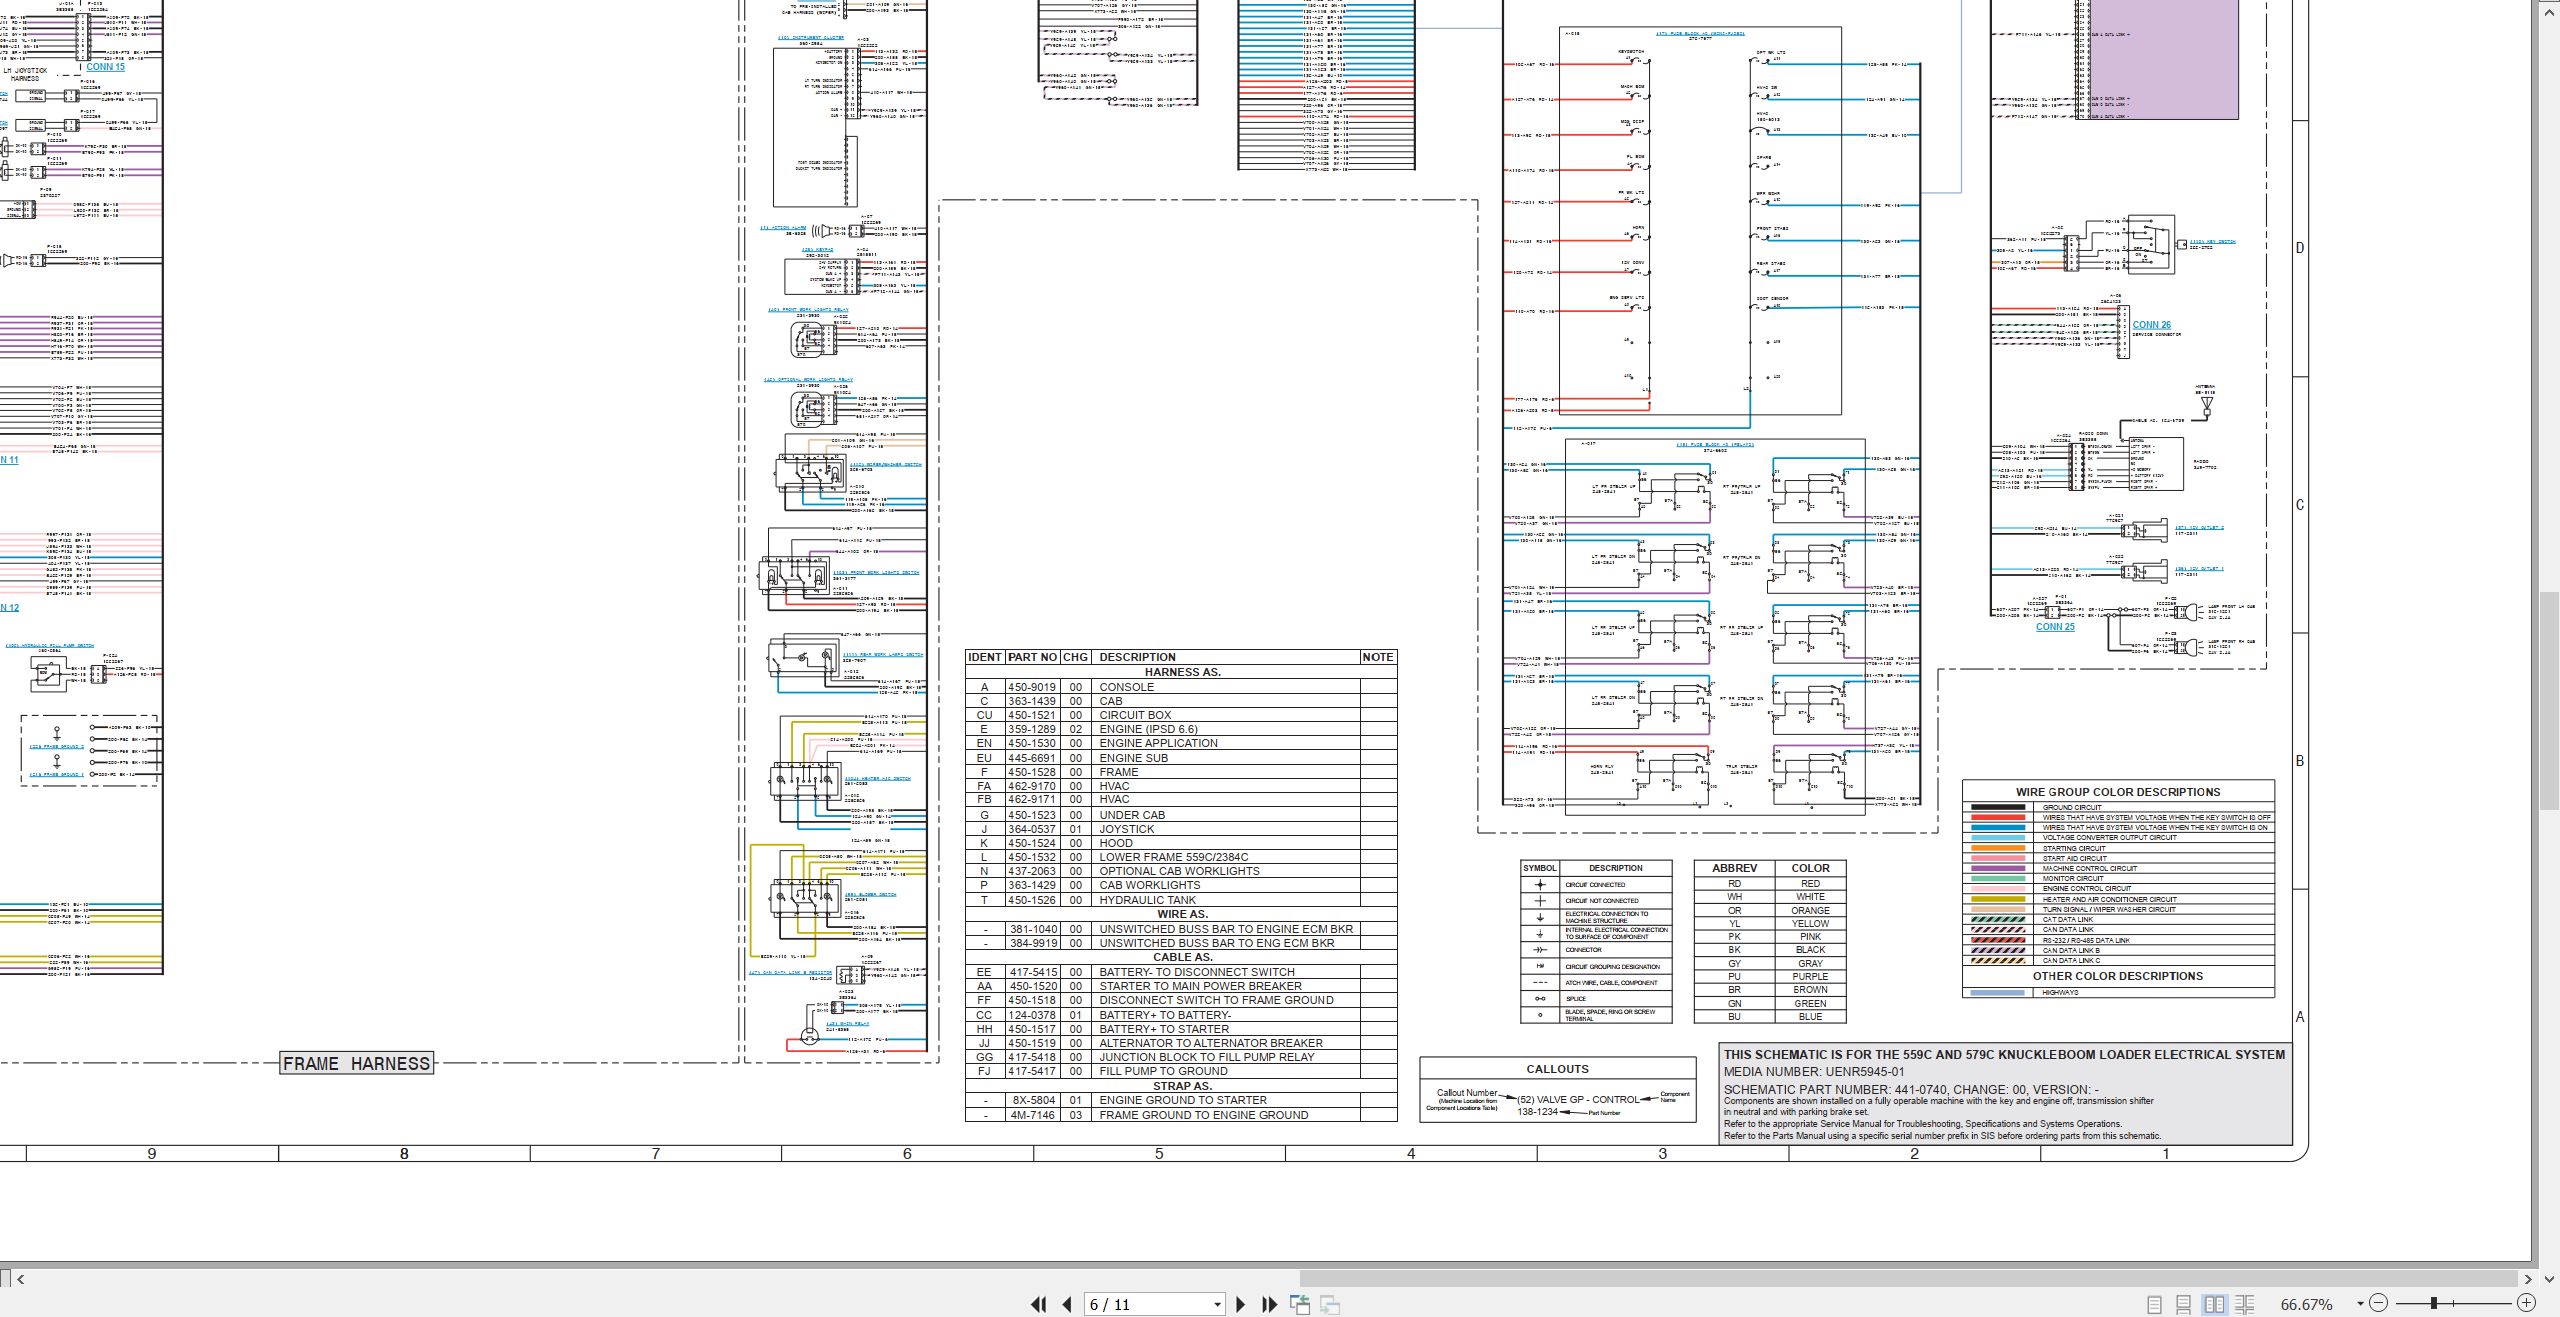Screen dimensions: 2560x1317
Task: Open the CONN 15 link
Action: (x=106, y=67)
